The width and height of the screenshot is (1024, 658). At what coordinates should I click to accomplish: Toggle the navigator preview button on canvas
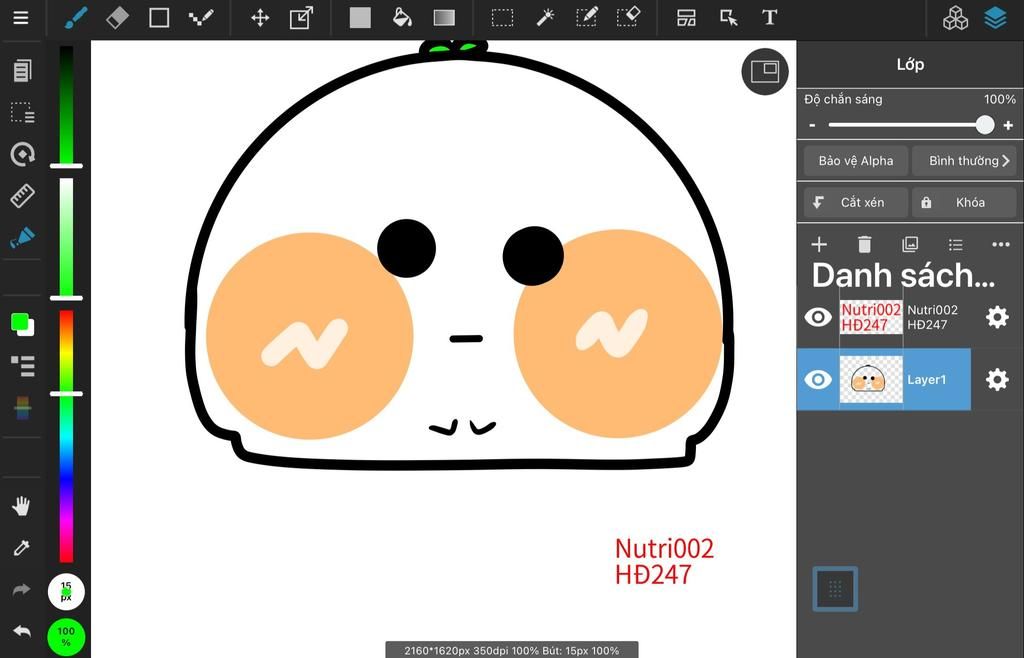765,71
